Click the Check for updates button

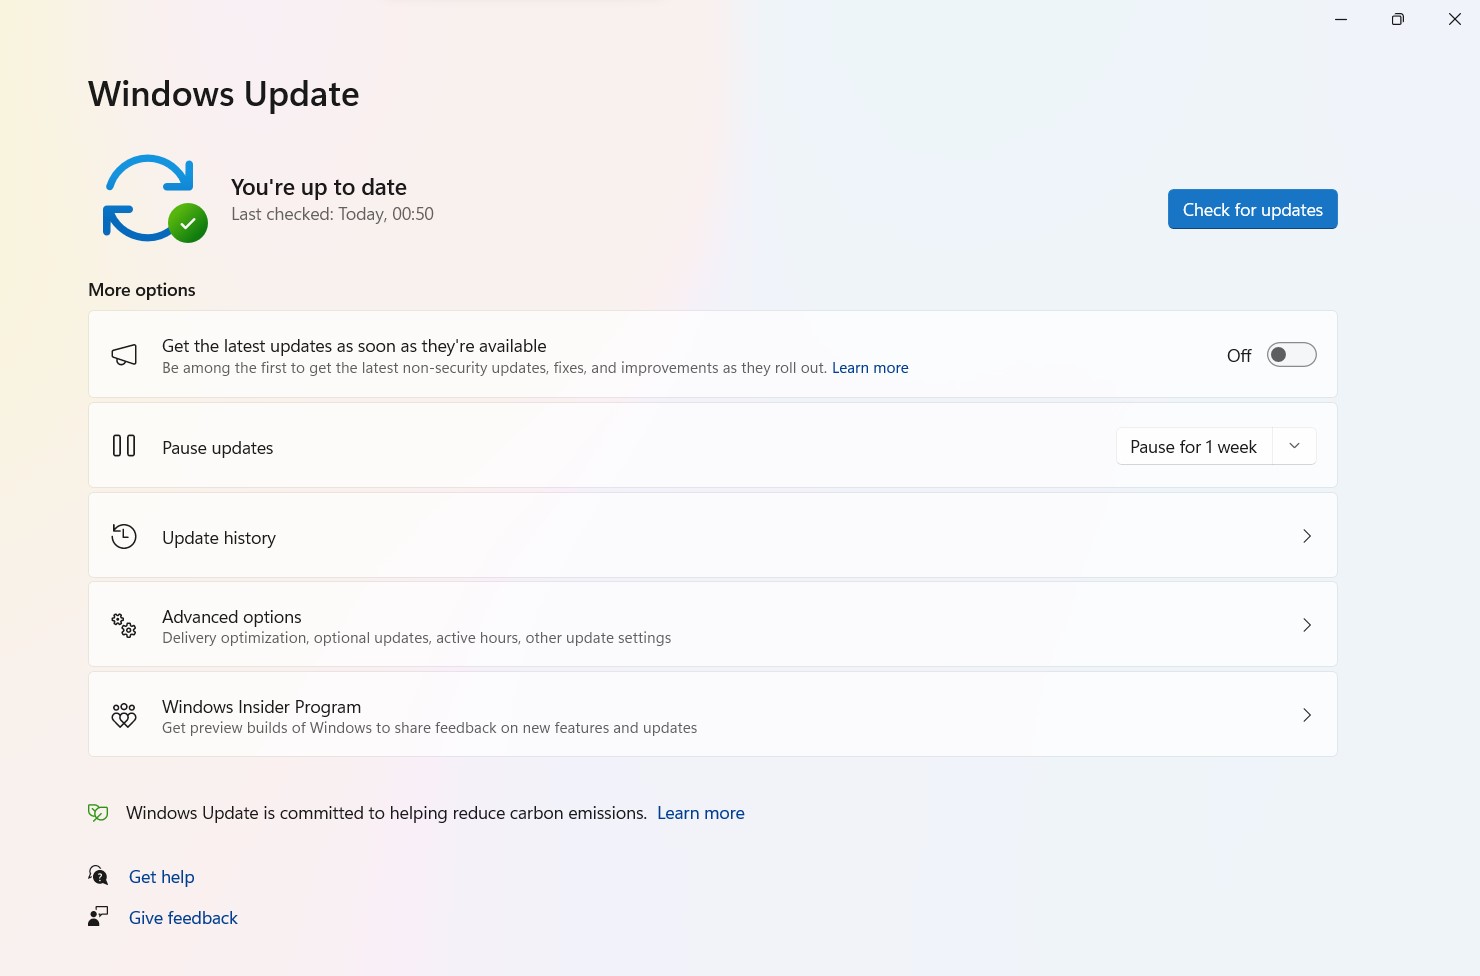(1252, 209)
